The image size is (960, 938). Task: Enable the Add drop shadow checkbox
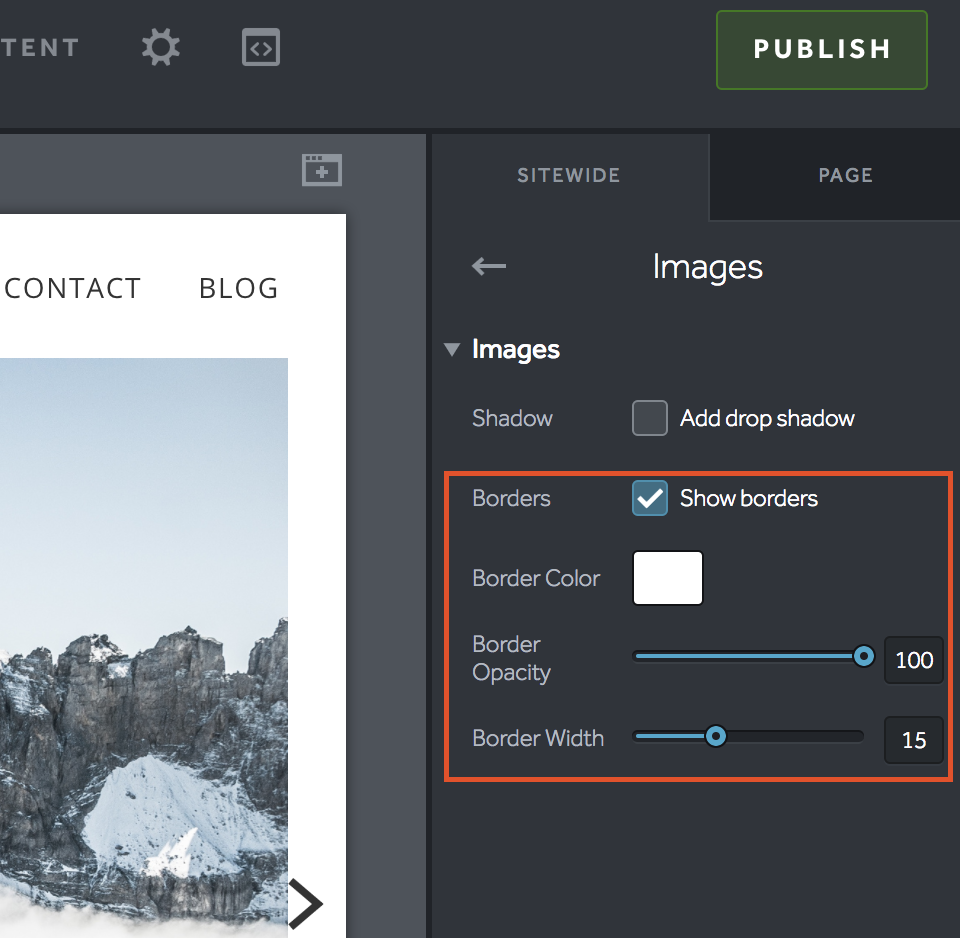click(650, 418)
